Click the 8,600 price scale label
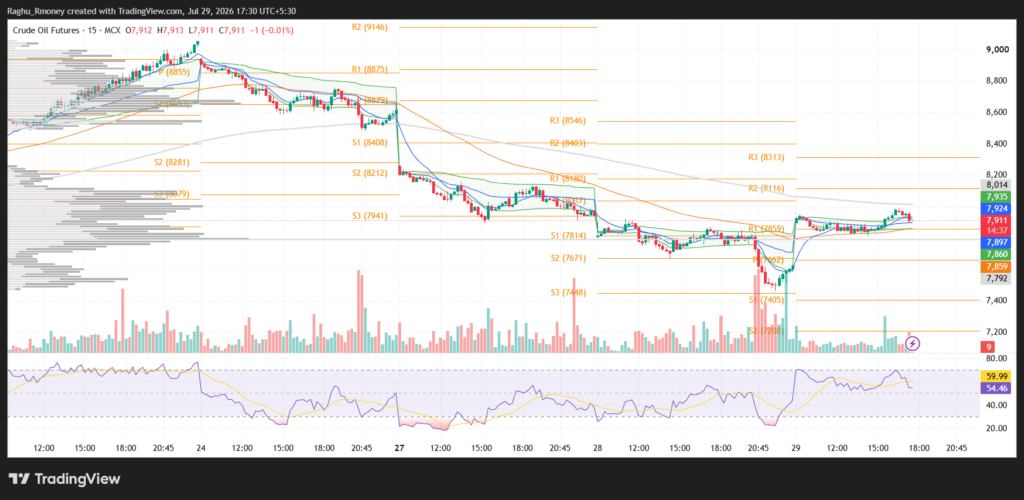This screenshot has height=500, width=1024. (x=997, y=112)
